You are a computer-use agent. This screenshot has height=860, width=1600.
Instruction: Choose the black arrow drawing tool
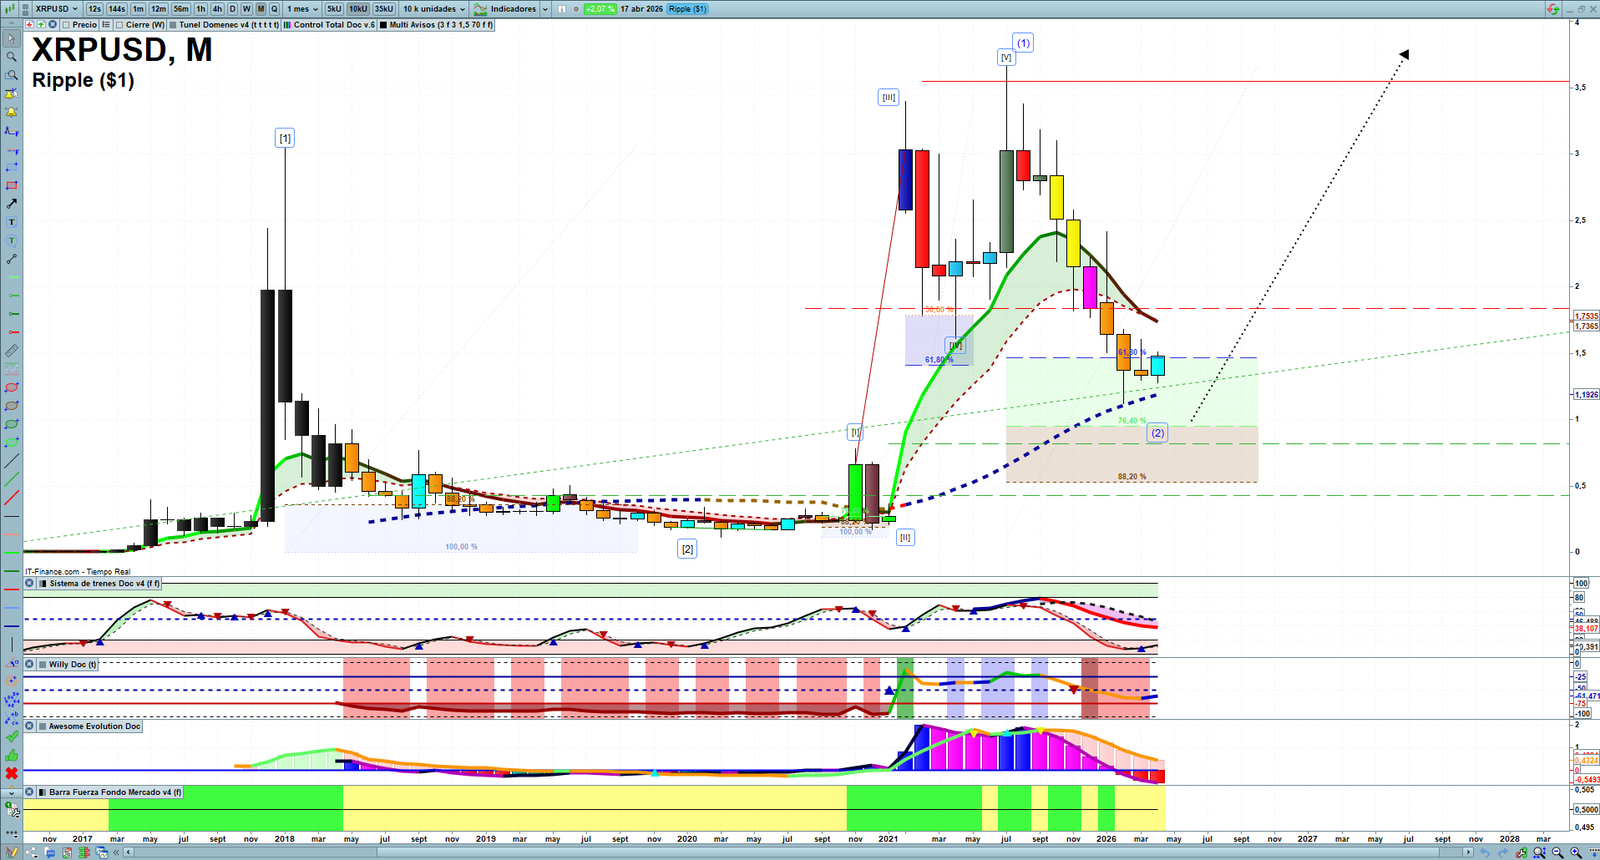pos(11,203)
